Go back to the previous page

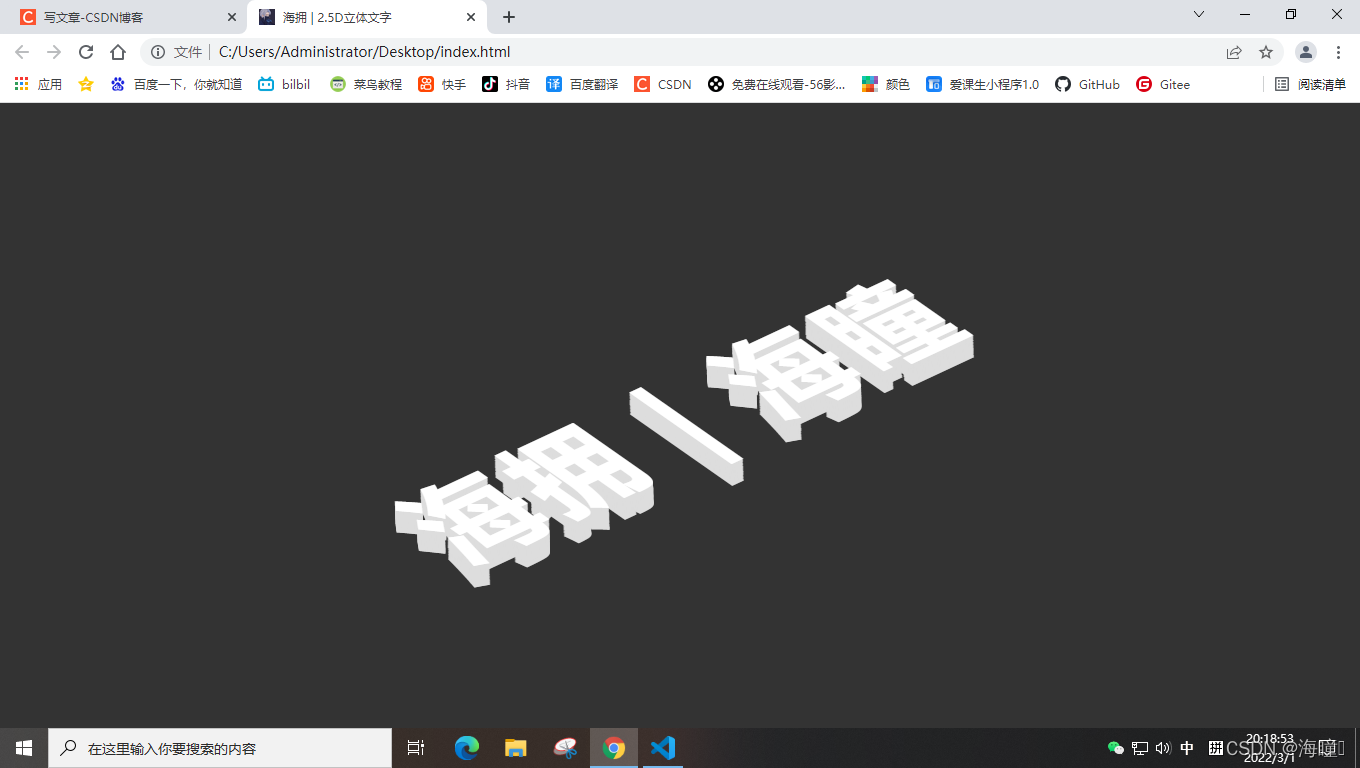[x=22, y=52]
